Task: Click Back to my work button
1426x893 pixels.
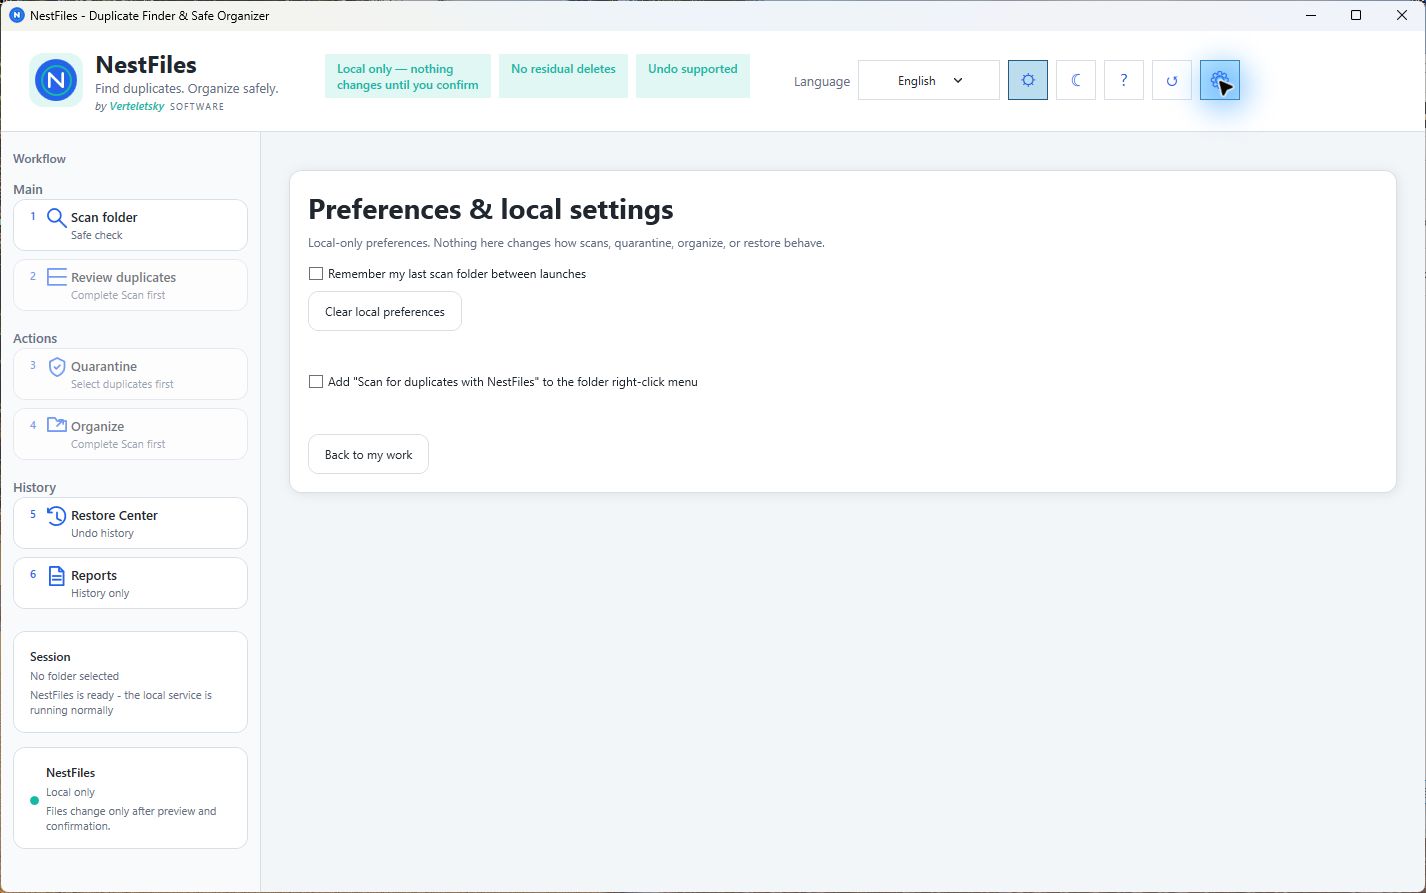Action: coord(368,454)
